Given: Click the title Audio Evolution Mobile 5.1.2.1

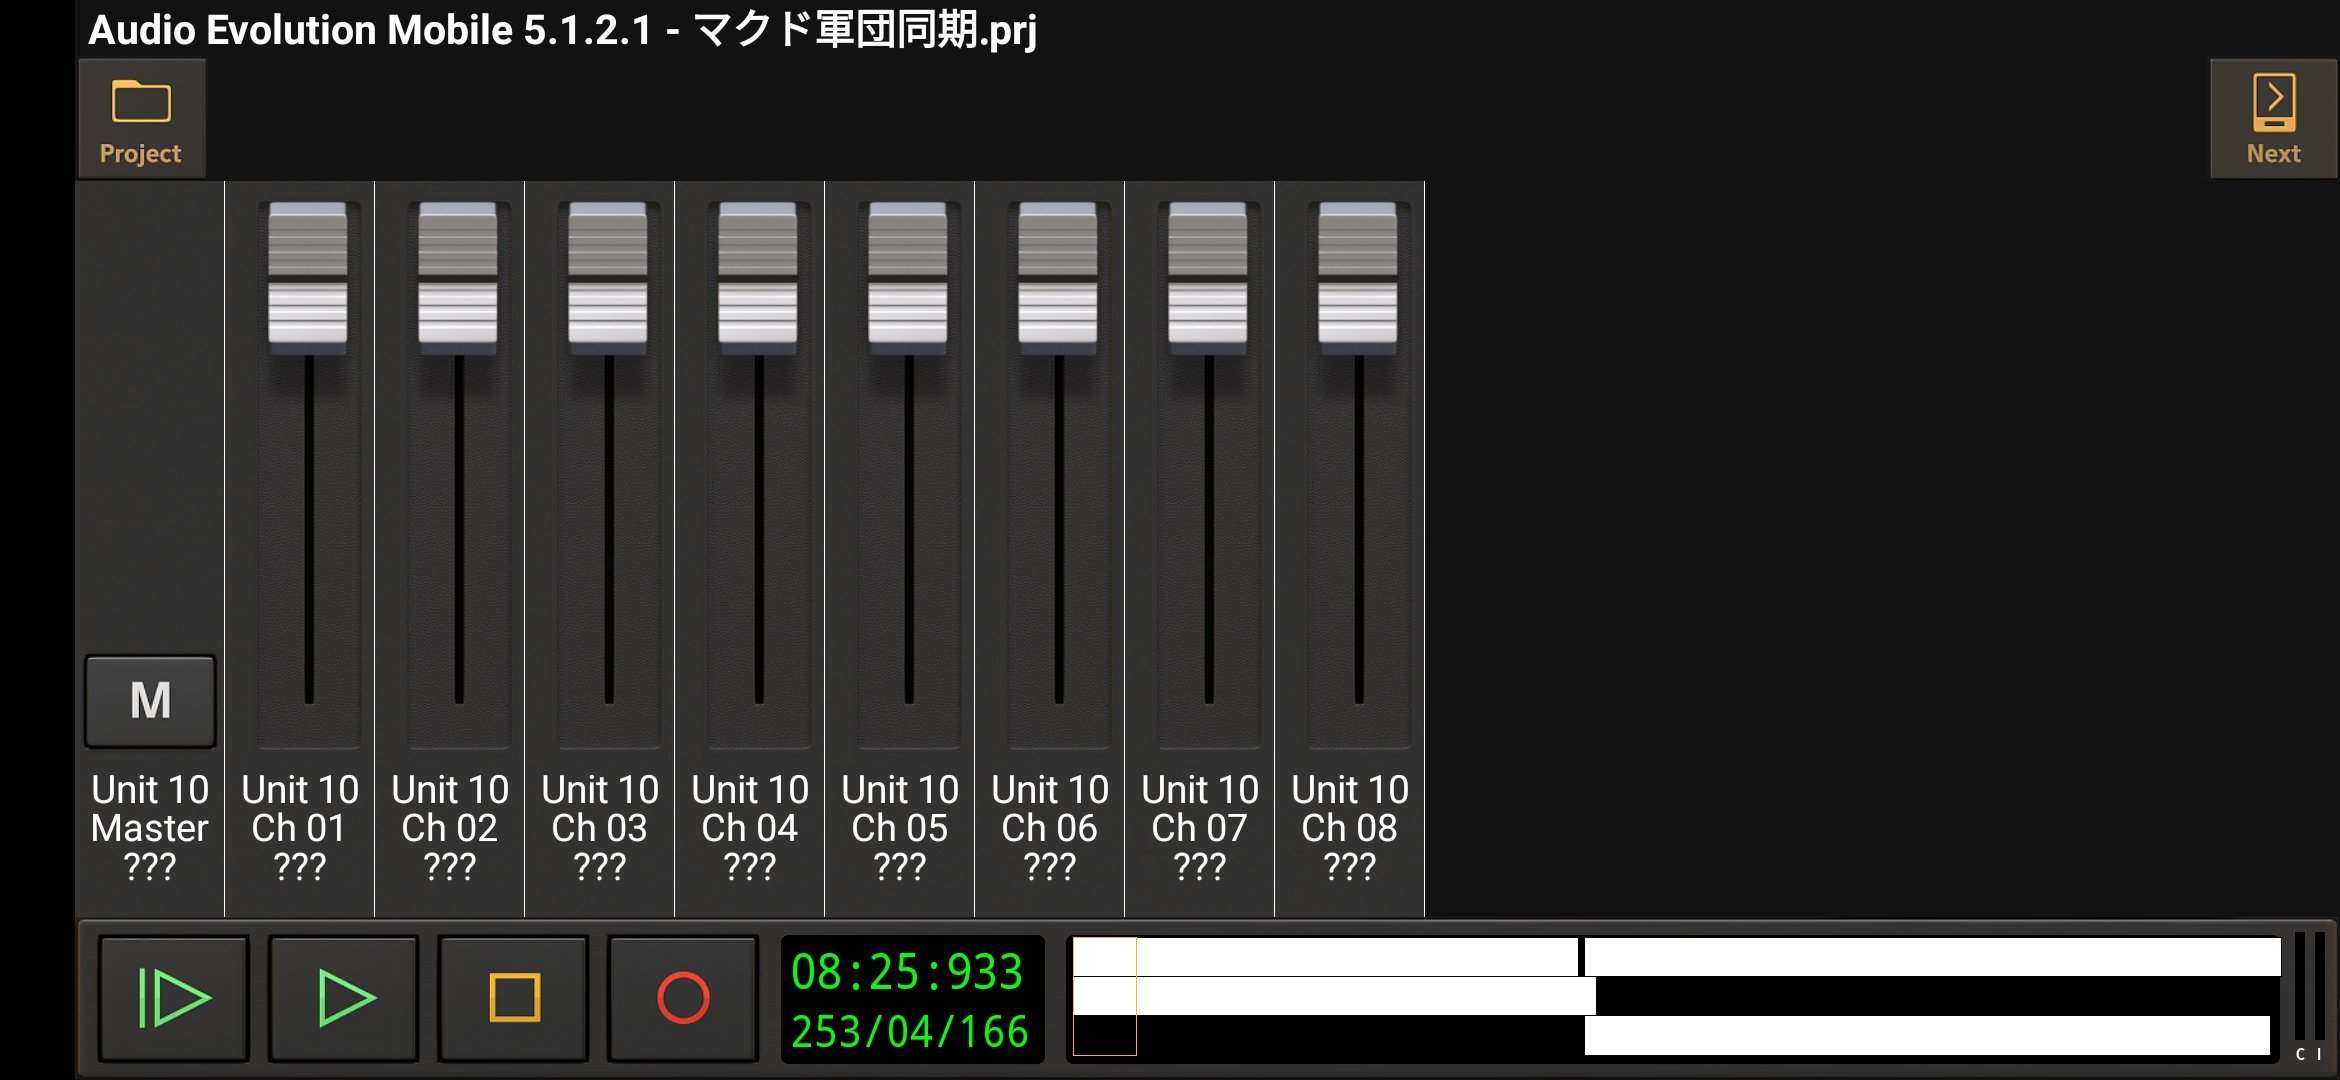Looking at the screenshot, I should tap(370, 30).
